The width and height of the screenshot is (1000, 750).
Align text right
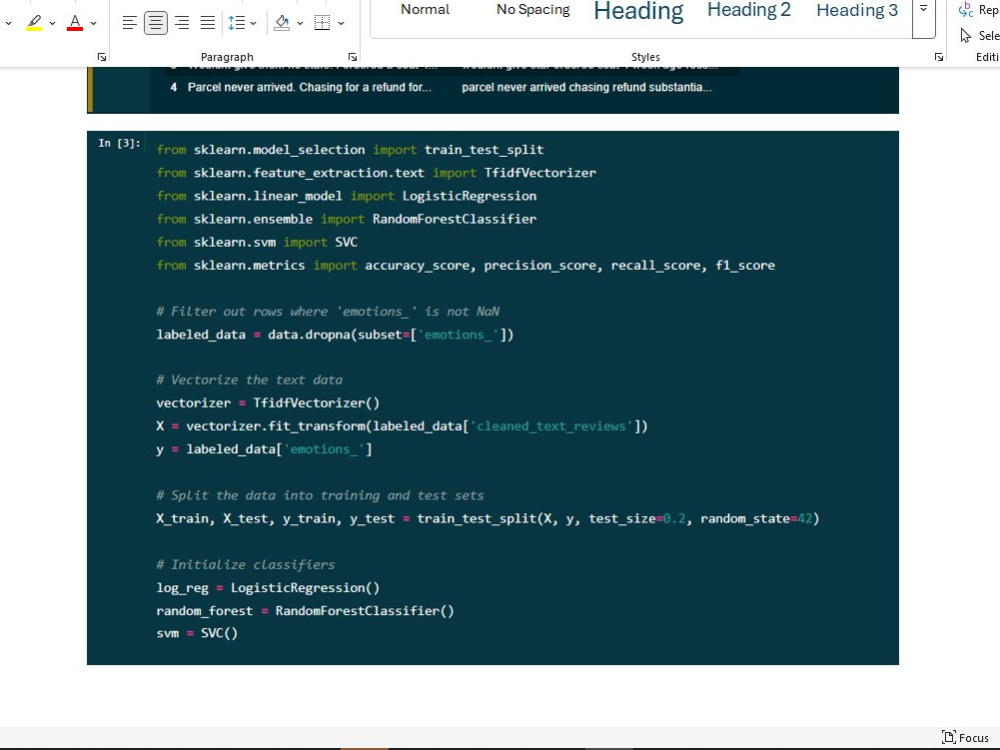coord(182,23)
